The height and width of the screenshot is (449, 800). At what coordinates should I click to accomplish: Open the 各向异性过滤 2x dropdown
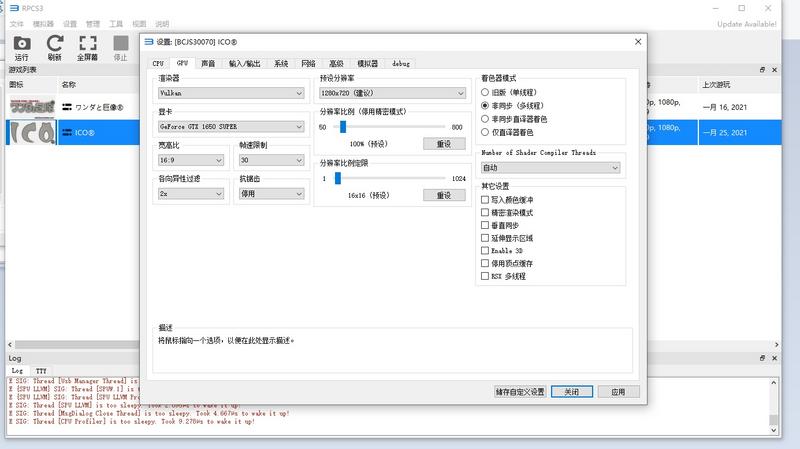pos(191,194)
